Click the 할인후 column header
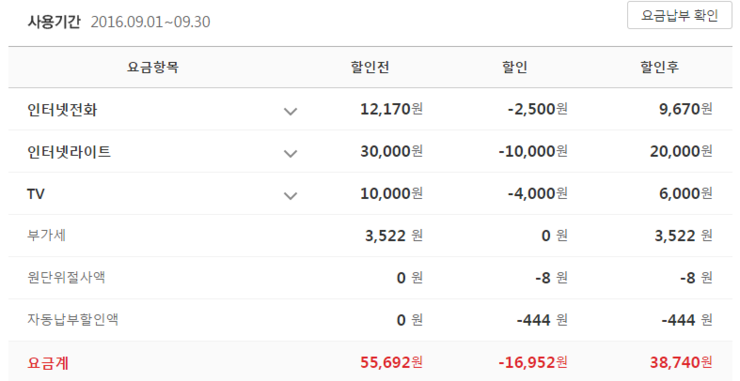The height and width of the screenshot is (381, 740). pos(659,67)
